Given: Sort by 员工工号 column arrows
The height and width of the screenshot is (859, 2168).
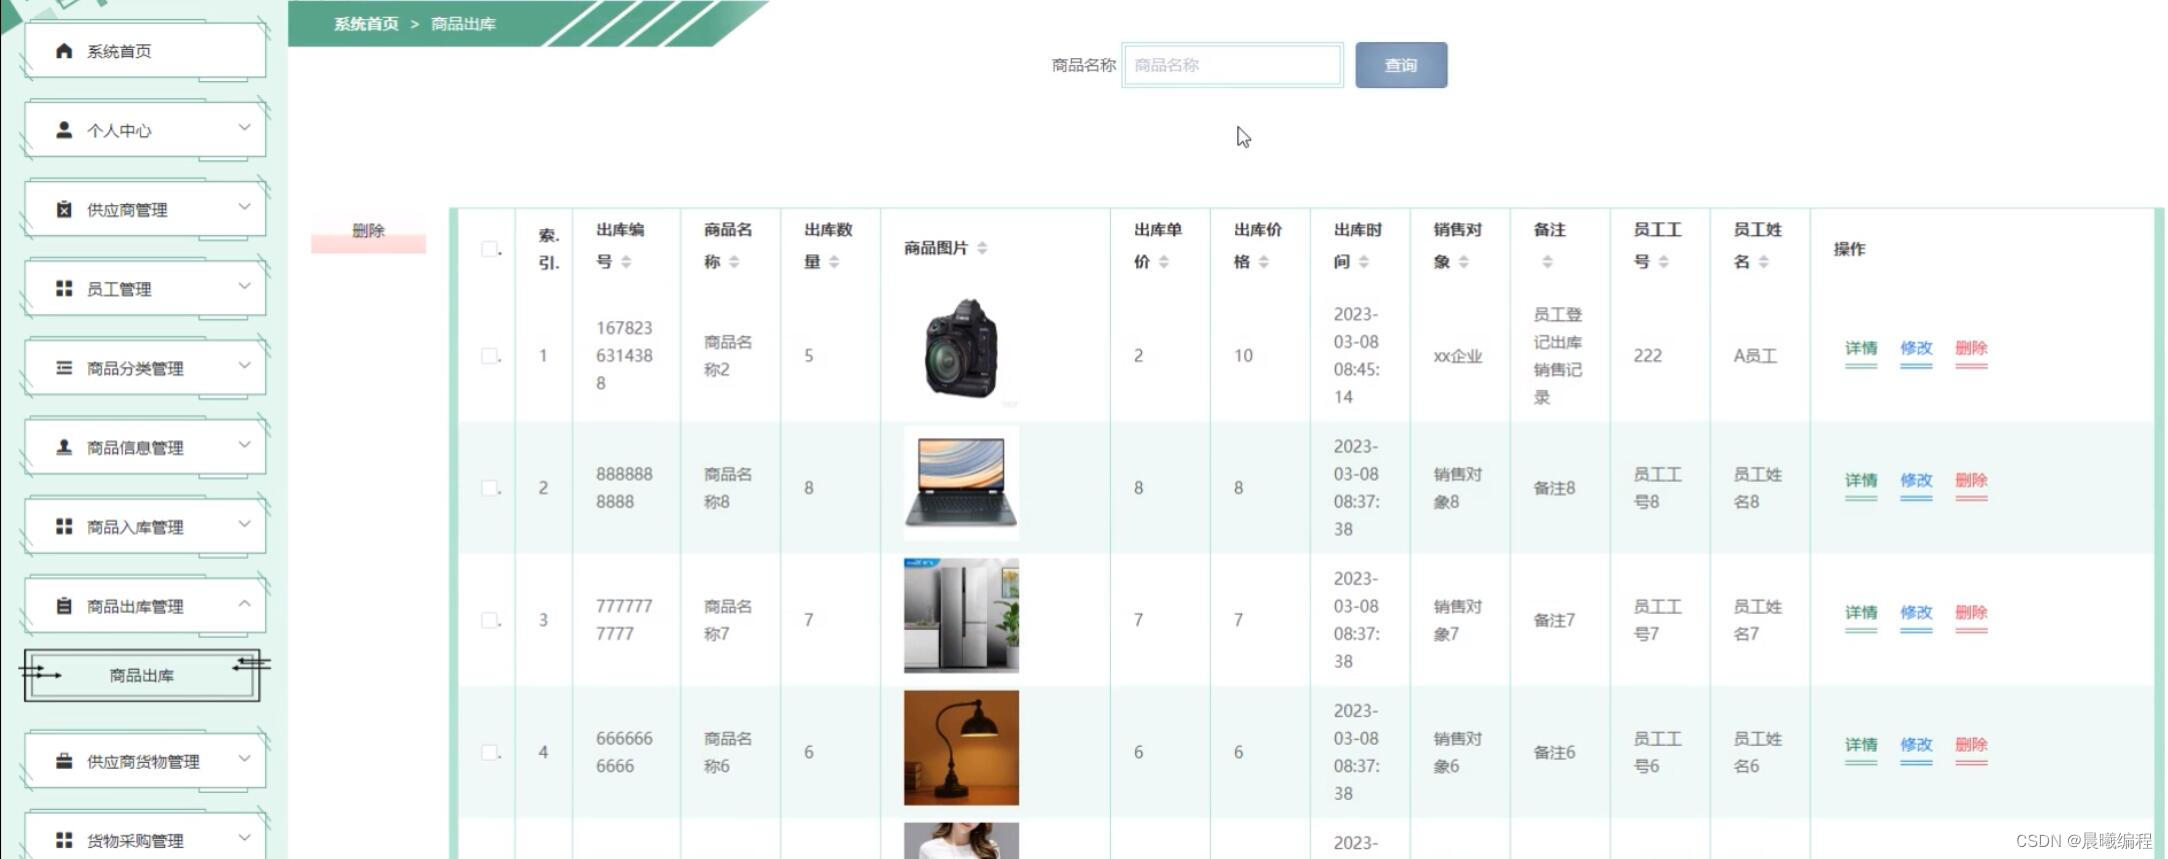Looking at the screenshot, I should [1664, 262].
